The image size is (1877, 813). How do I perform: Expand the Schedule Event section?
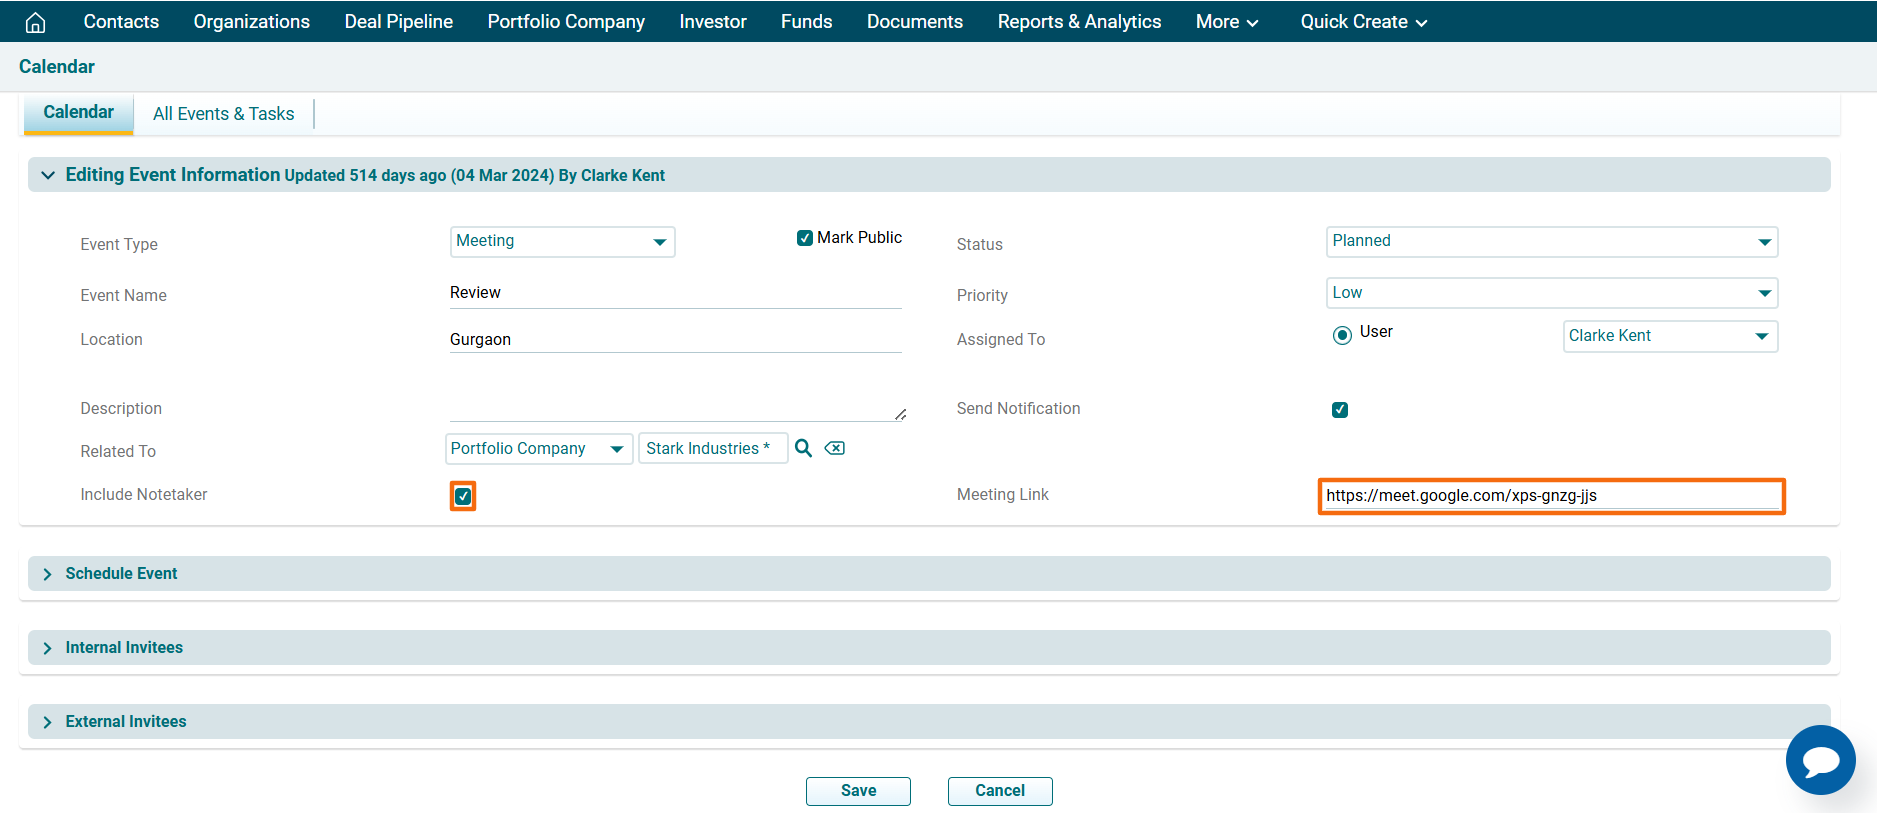[x=121, y=574]
